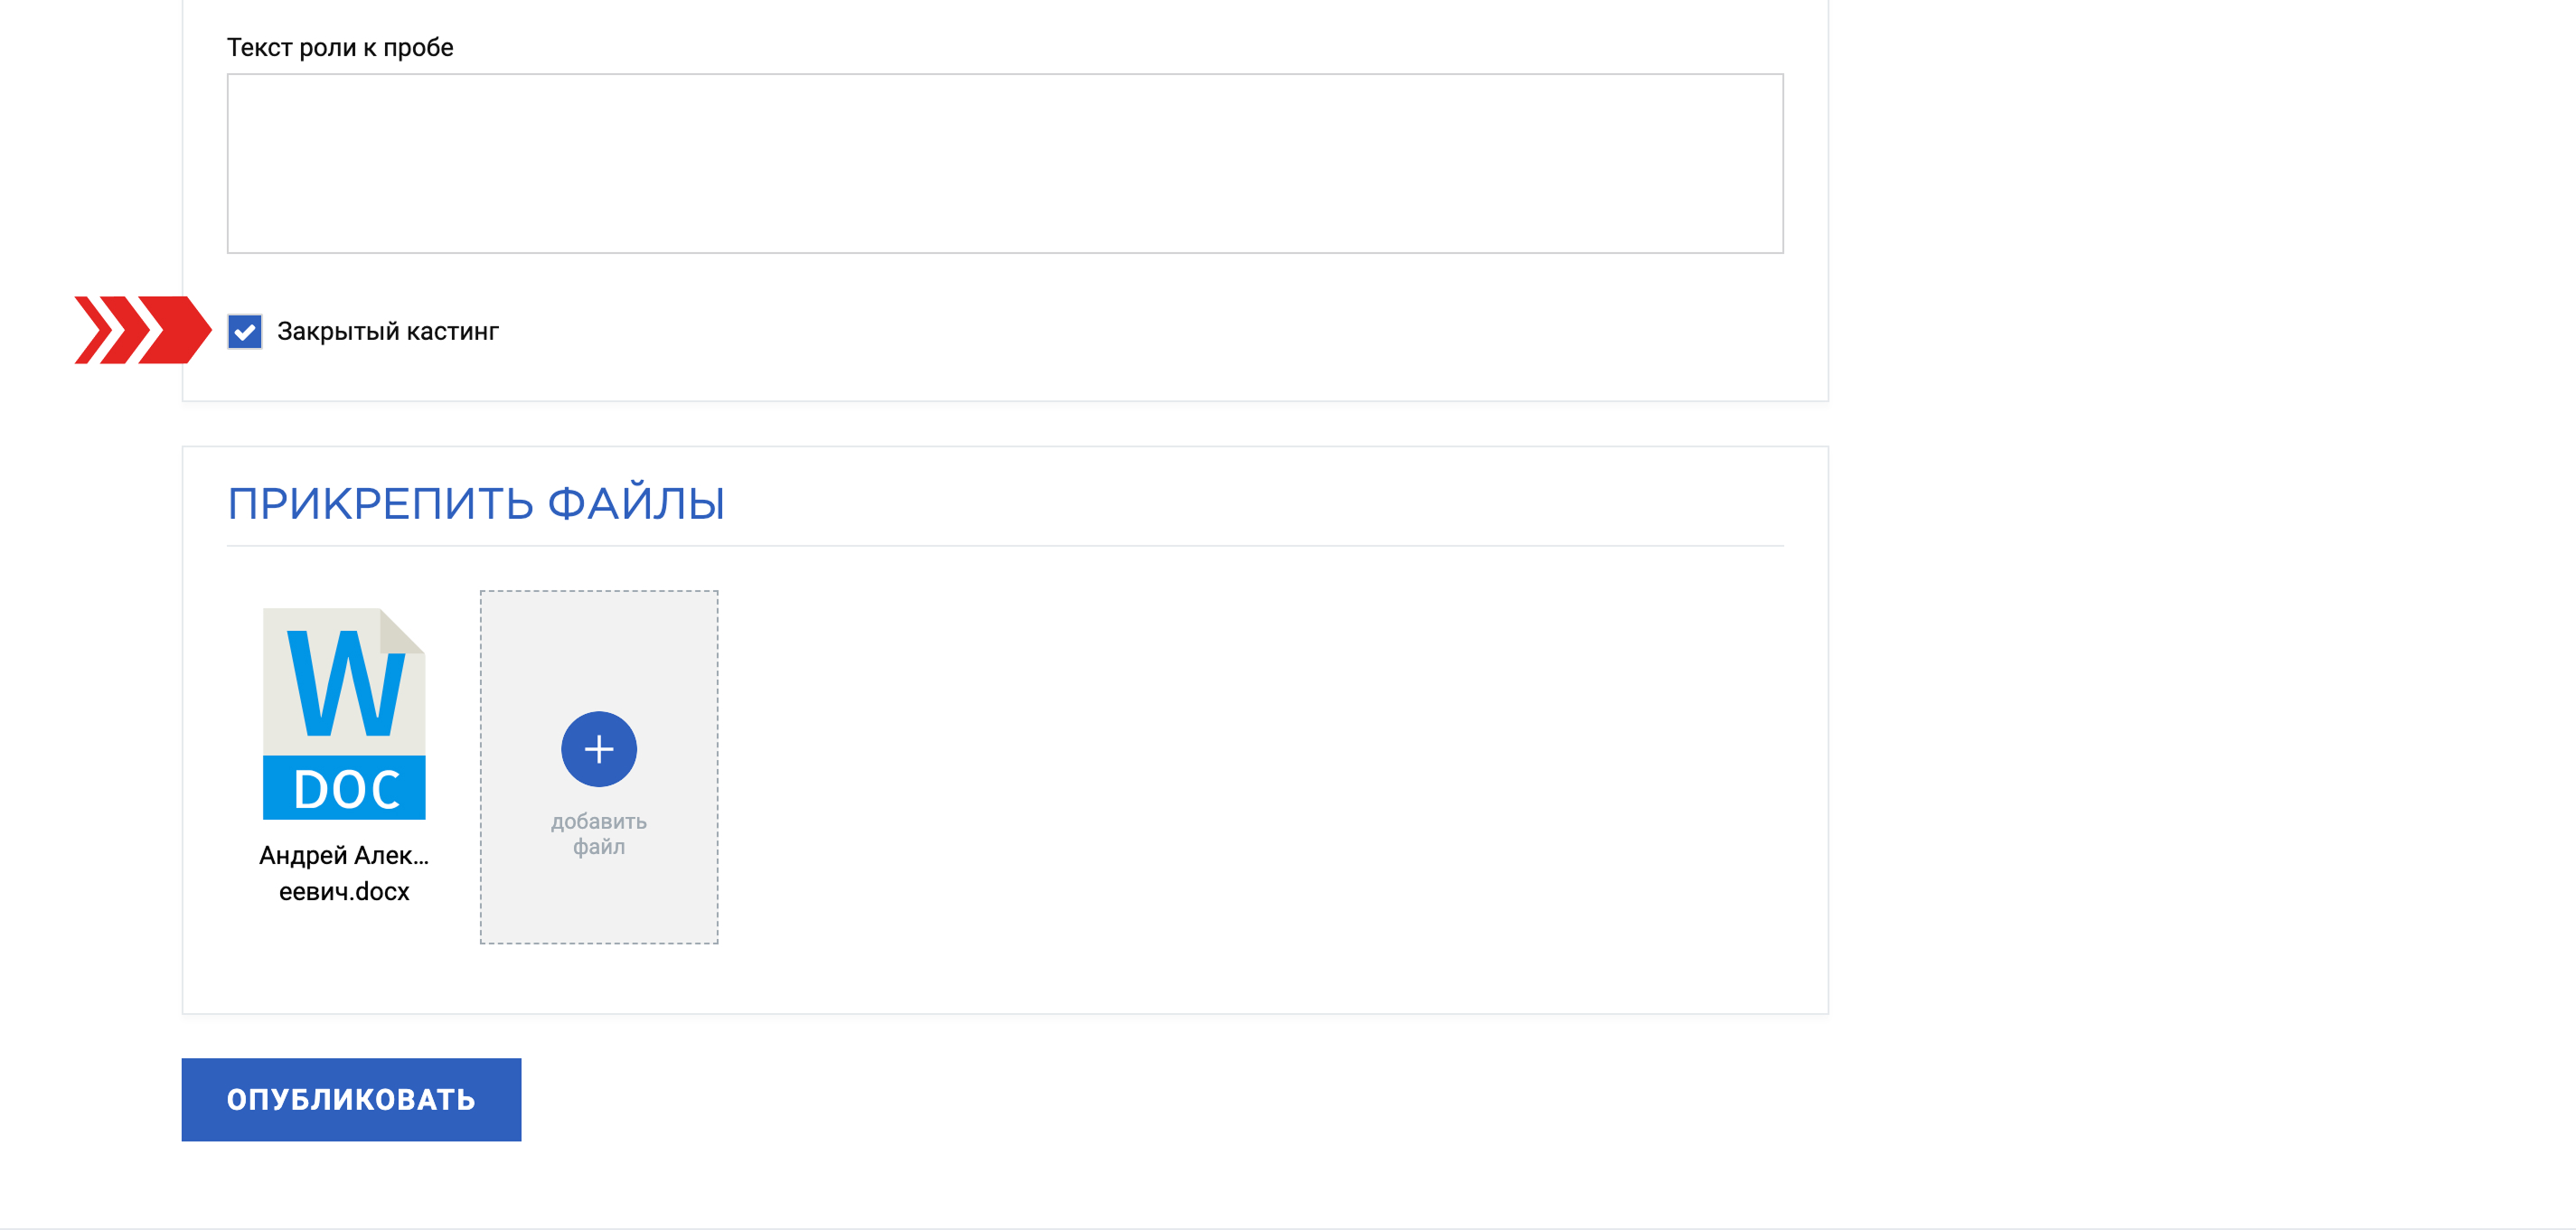
Task: Toggle the Закрытый кастинг checkbox
Action: coord(245,331)
